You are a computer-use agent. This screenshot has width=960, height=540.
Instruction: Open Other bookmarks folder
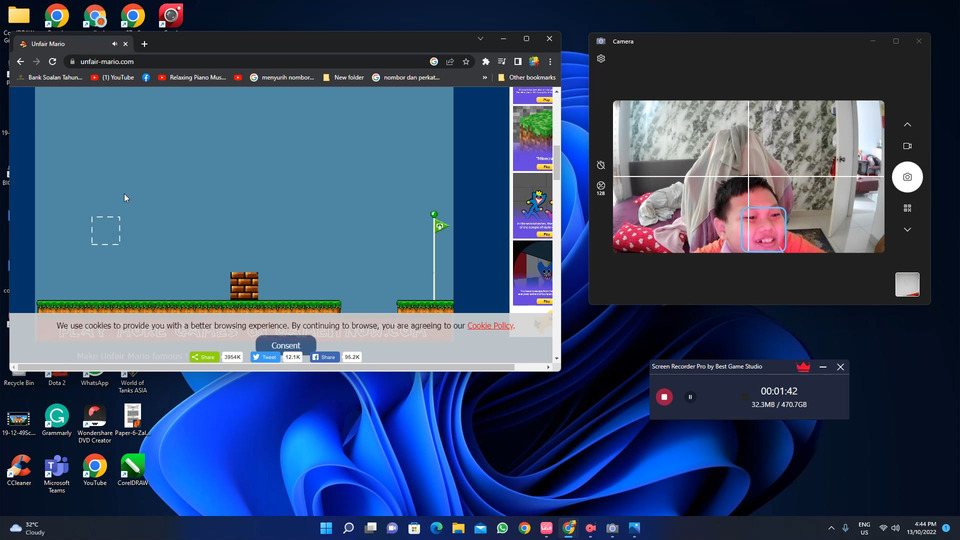click(527, 78)
